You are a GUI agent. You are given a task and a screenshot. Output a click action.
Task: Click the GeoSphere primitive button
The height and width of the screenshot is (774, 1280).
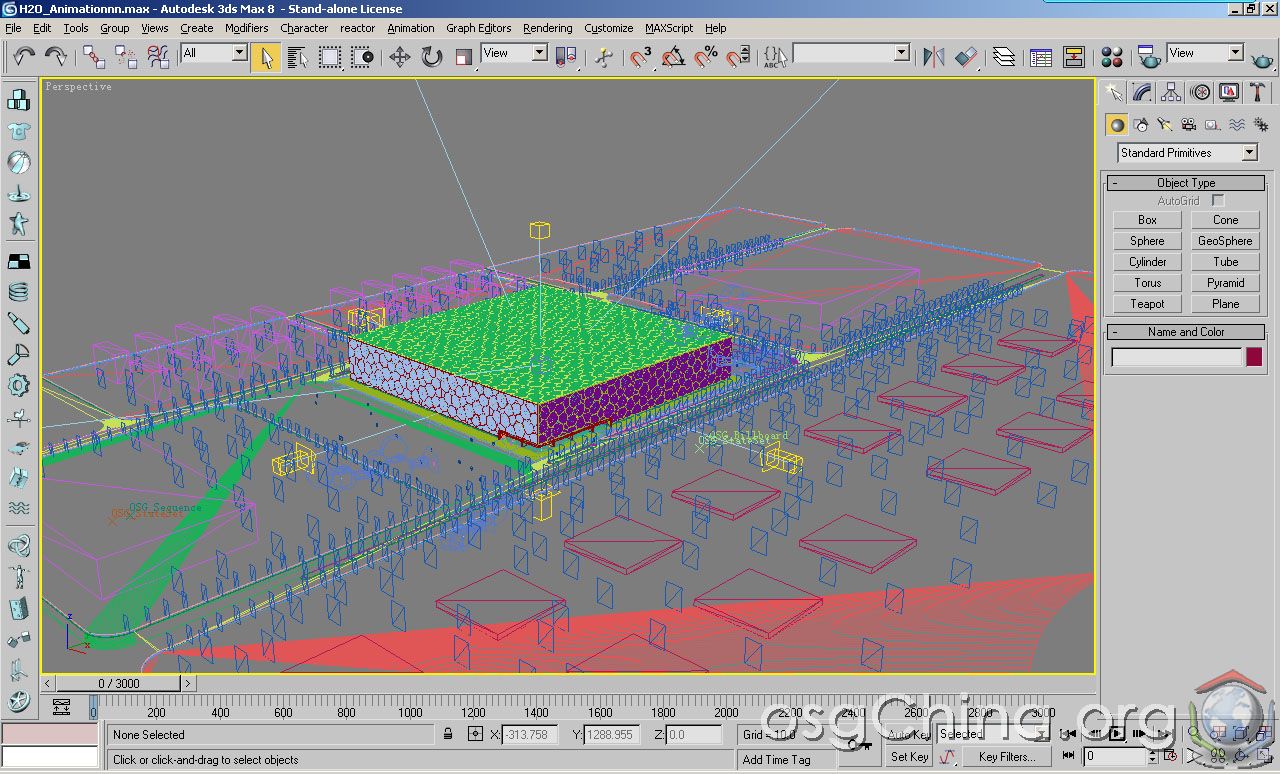[1225, 241]
